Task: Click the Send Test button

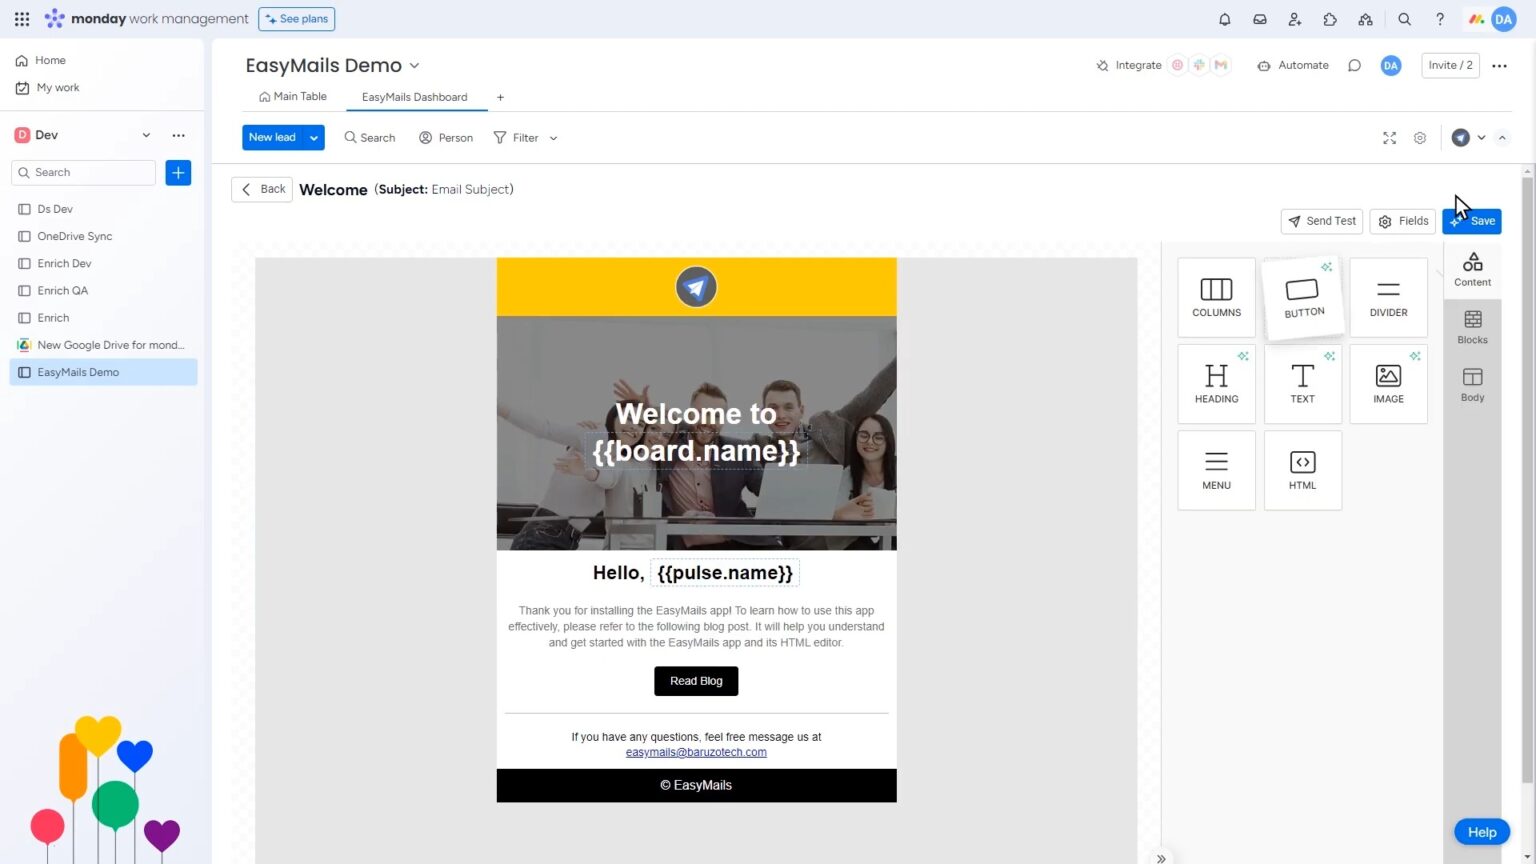Action: click(x=1321, y=220)
